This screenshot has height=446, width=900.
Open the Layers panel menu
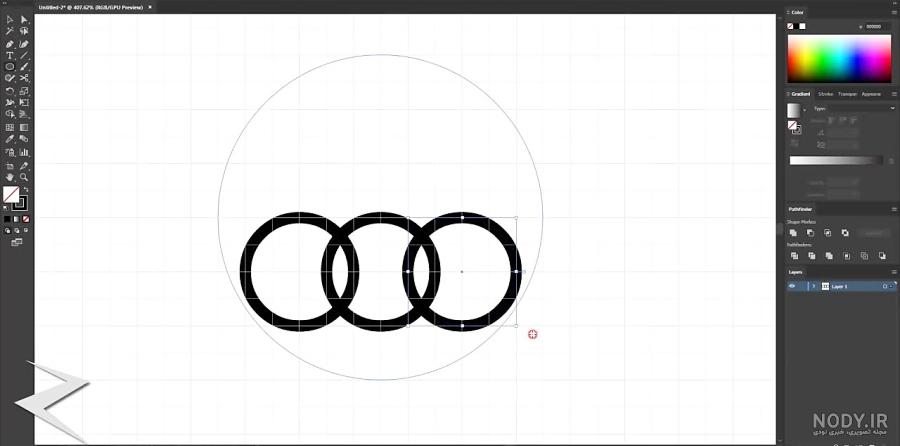coord(894,272)
